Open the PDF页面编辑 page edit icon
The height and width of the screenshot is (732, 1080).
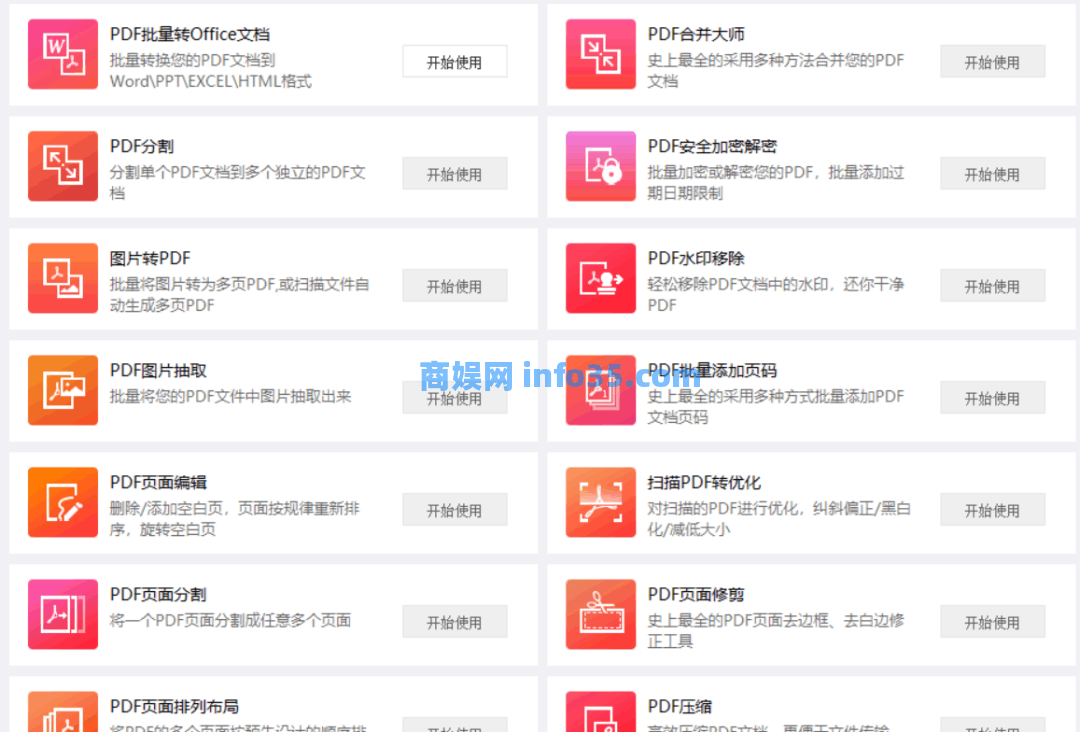63,502
